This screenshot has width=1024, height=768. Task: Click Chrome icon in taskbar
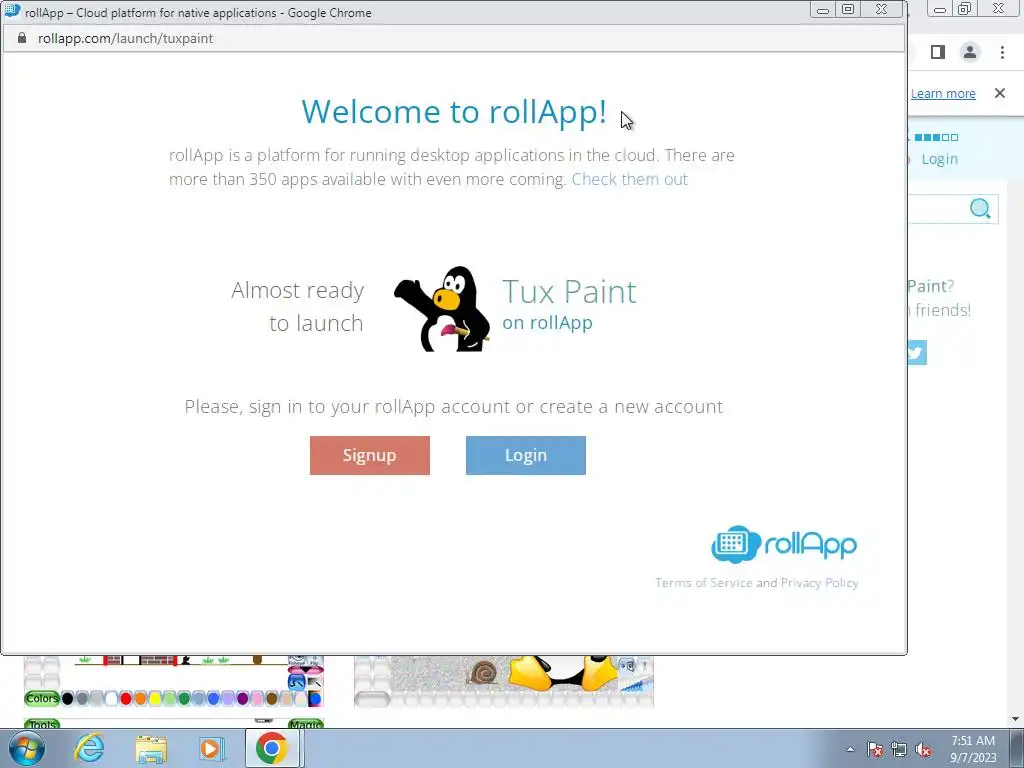pos(272,748)
